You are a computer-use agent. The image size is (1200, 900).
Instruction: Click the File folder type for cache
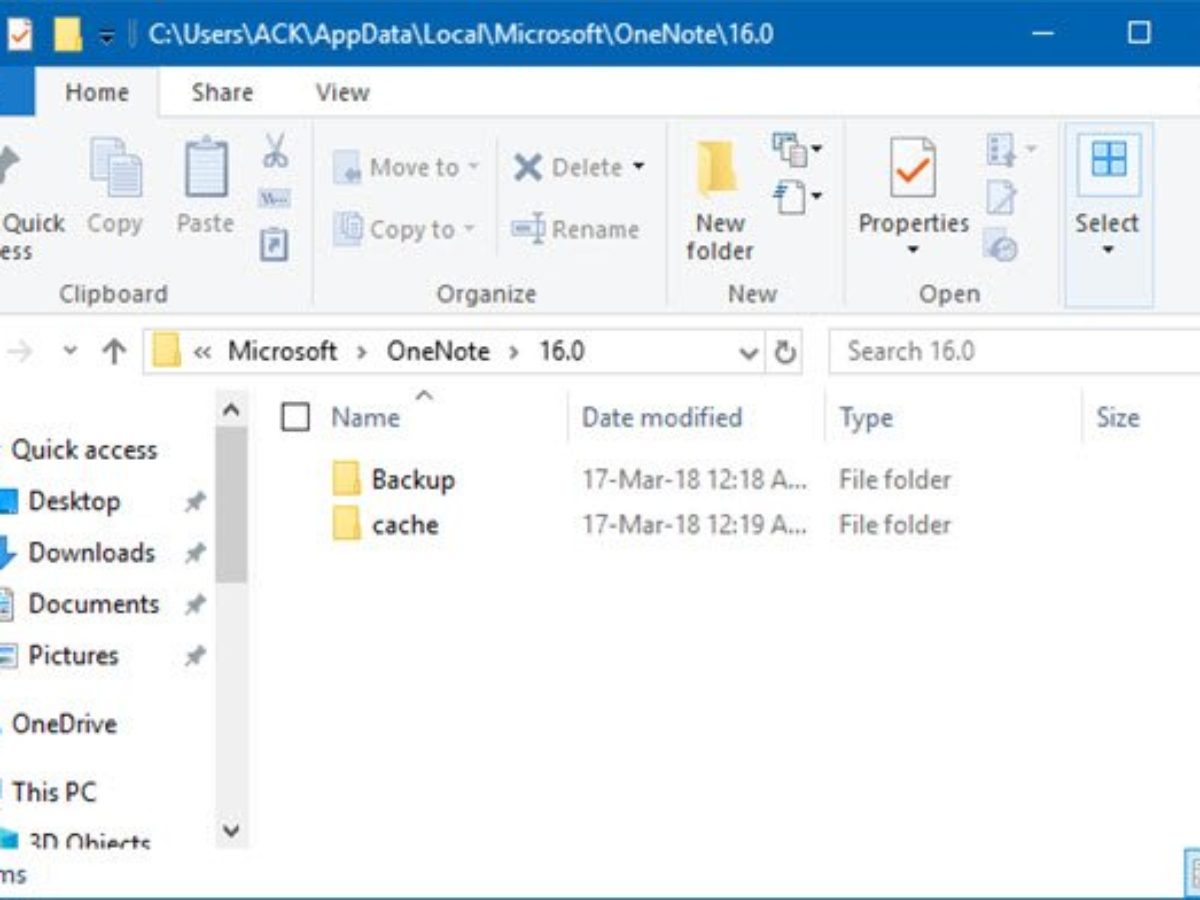pyautogui.click(x=895, y=525)
